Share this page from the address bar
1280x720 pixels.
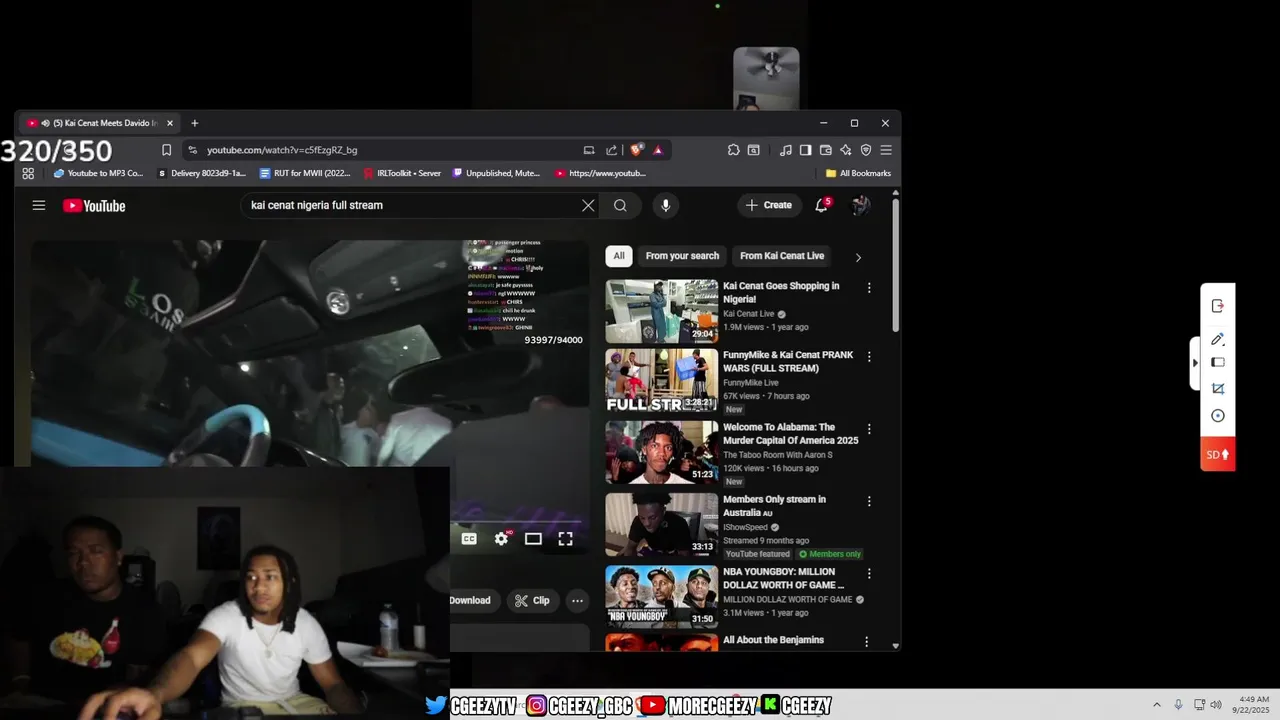point(611,150)
